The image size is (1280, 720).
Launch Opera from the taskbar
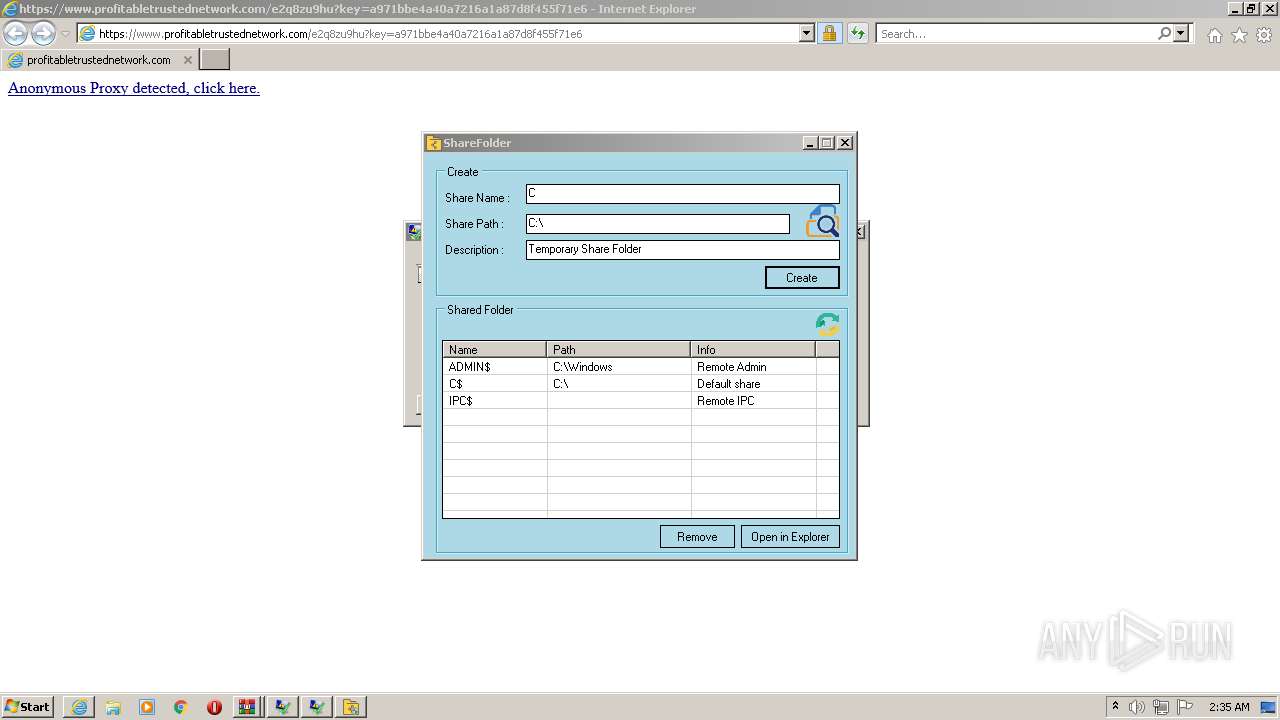tap(214, 707)
